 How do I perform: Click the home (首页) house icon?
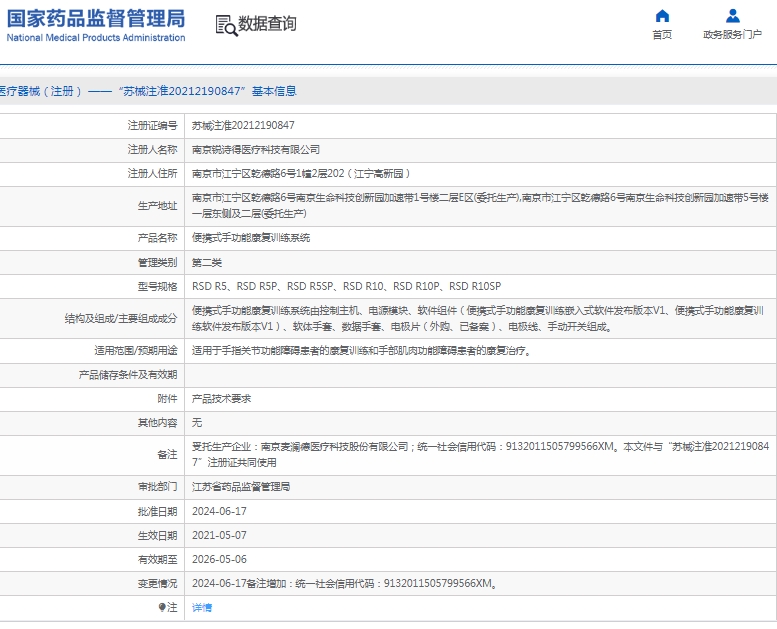pos(662,16)
